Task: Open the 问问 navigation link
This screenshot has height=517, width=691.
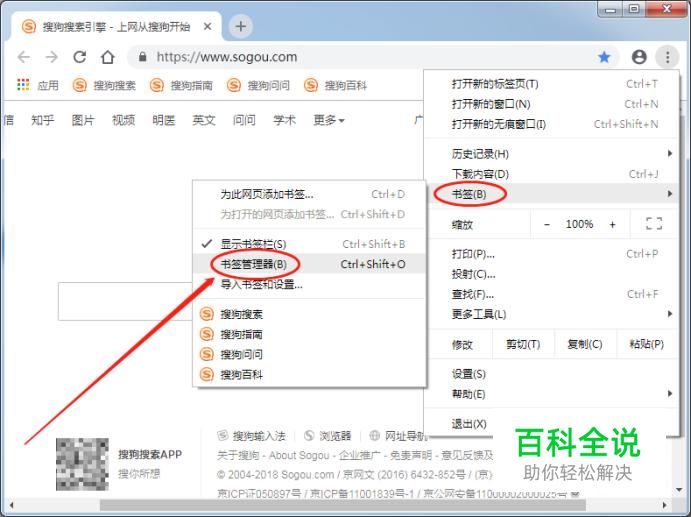Action: coord(244,120)
